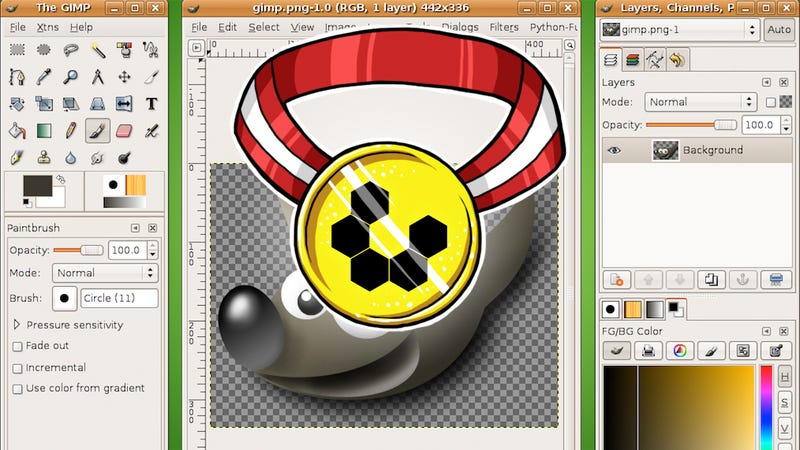Screen dimensions: 800x450
Task: Click the Duplicate Layer button
Action: [711, 280]
